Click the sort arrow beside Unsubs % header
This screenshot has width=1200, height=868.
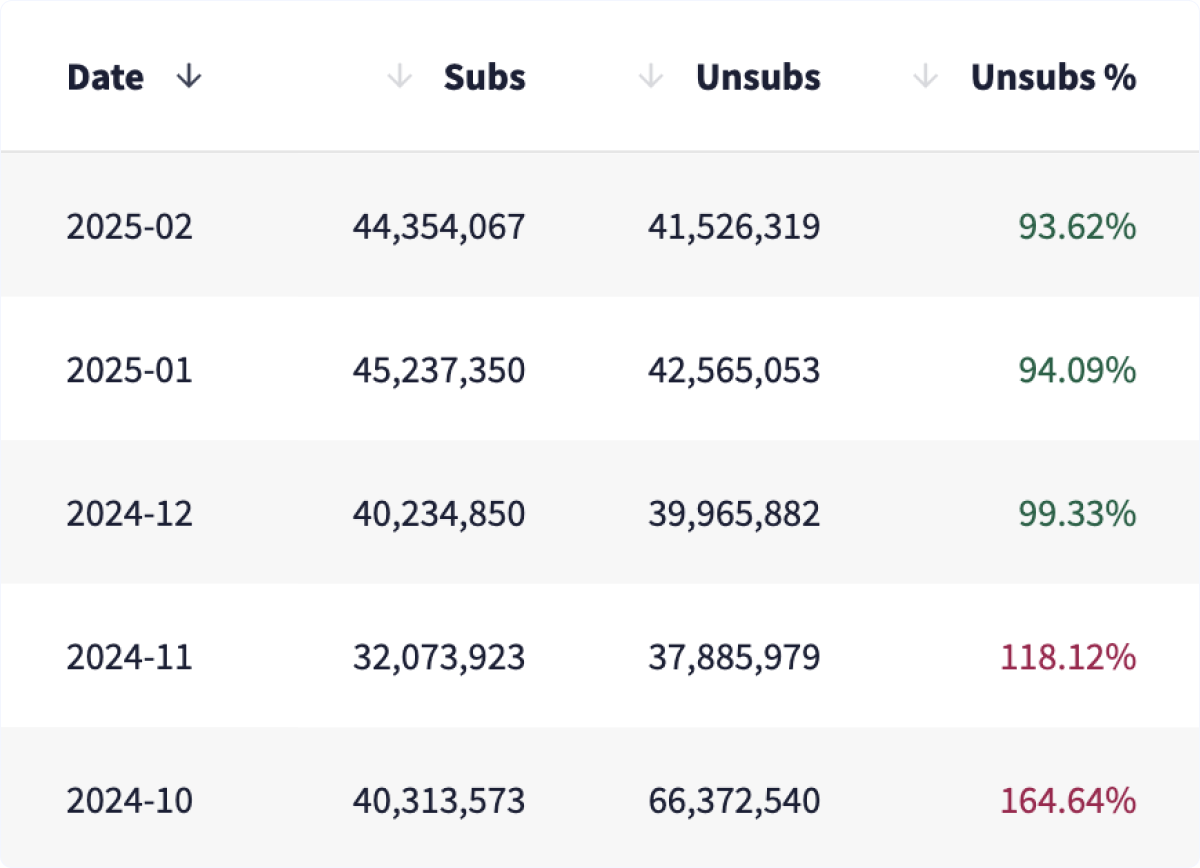[926, 77]
